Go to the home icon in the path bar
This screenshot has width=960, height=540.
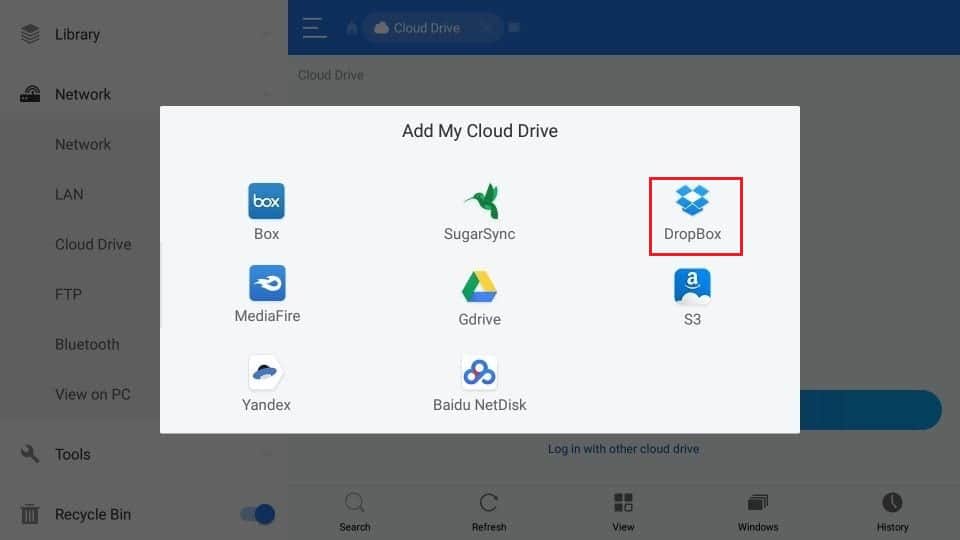pyautogui.click(x=352, y=28)
